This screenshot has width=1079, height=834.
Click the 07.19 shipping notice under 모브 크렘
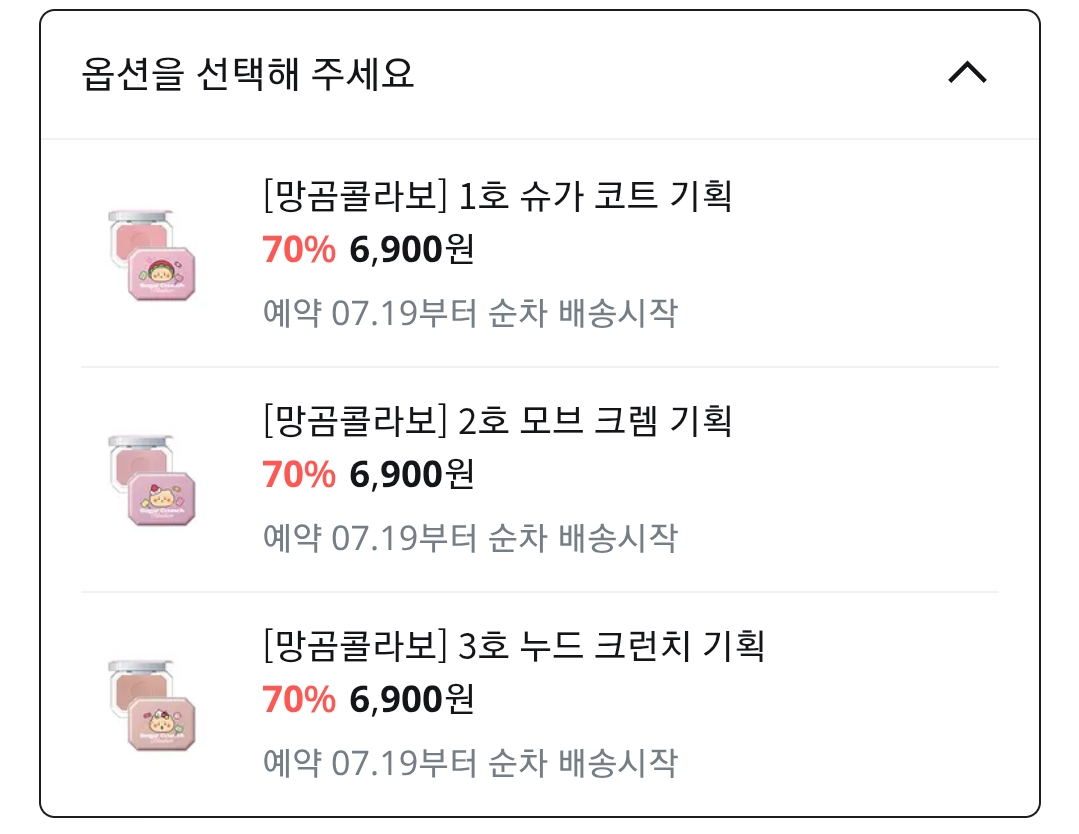click(x=471, y=538)
